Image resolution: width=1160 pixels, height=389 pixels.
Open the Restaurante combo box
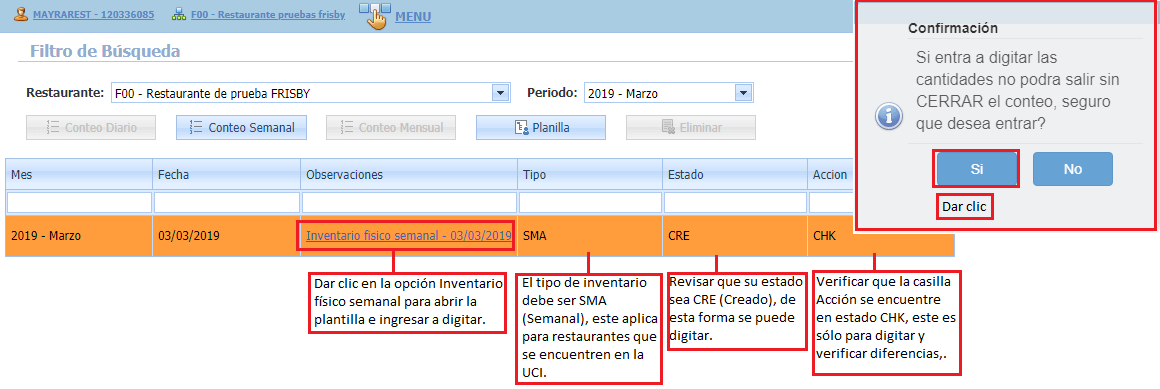311,93
